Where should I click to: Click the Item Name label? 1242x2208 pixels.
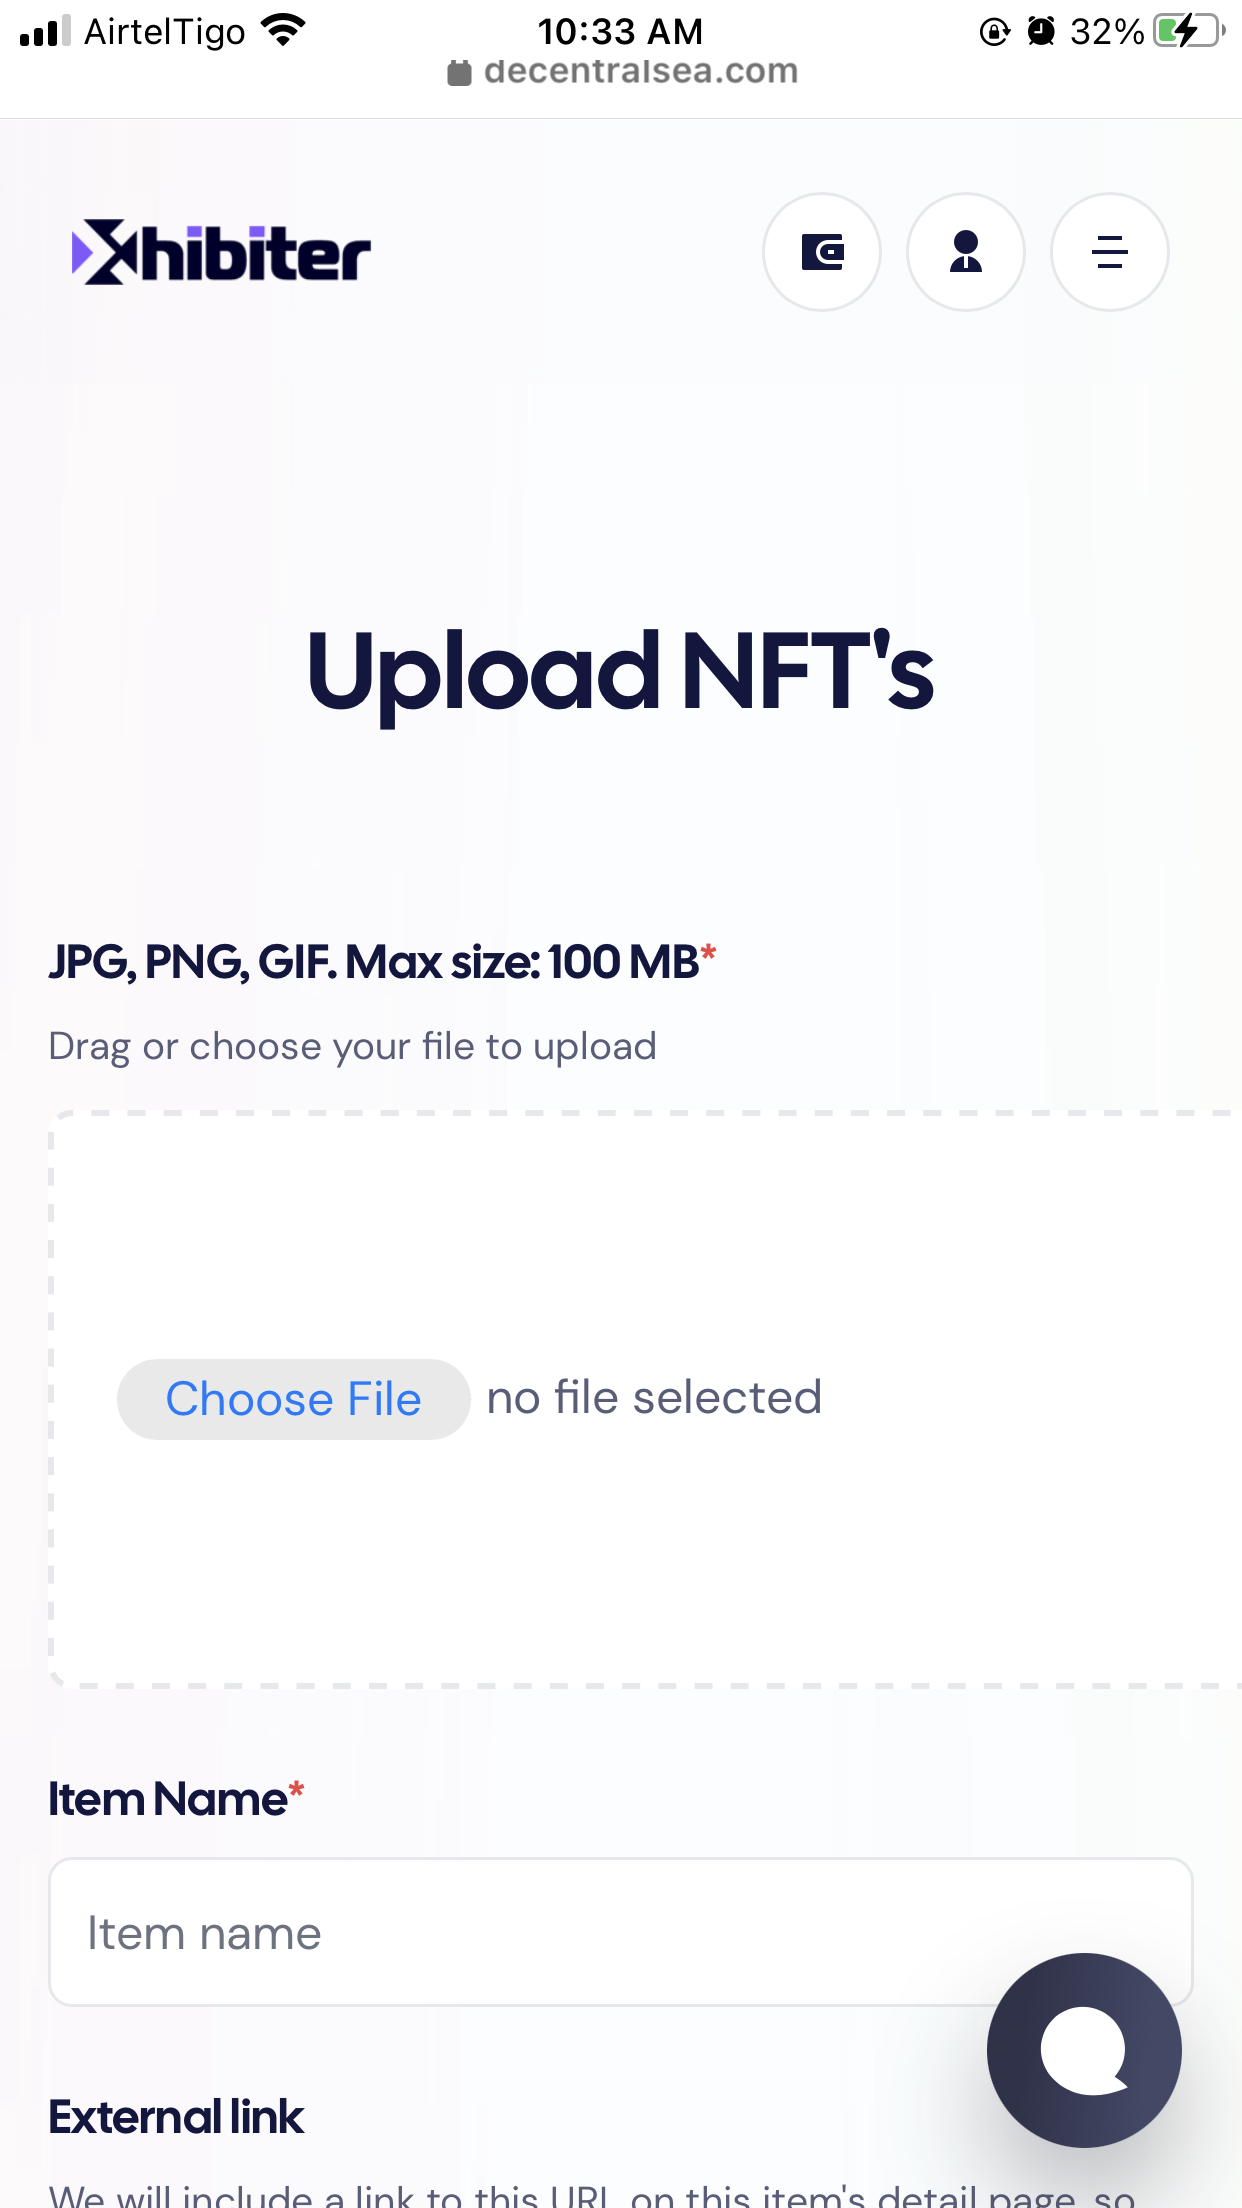pos(168,1799)
